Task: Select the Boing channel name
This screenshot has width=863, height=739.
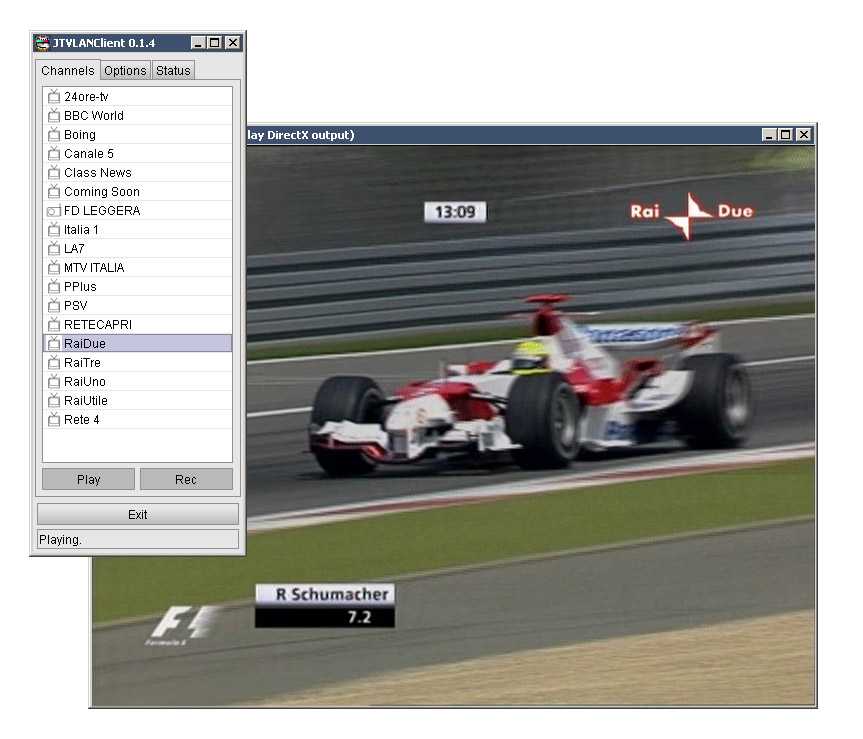Action: click(80, 135)
